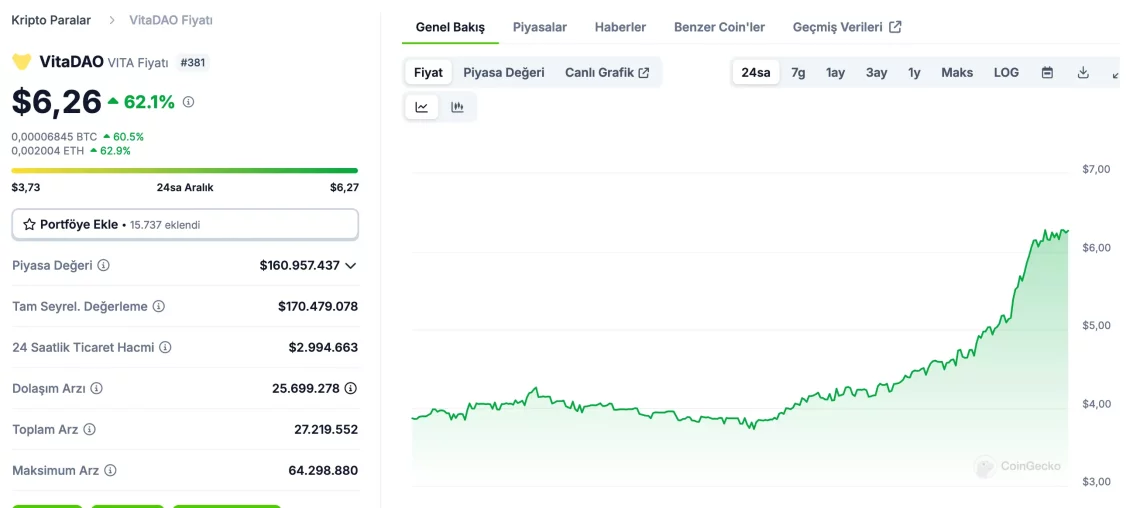Screen dimensions: 1140x508
Task: Click the $6,26 current price
Action: pyautogui.click(x=56, y=102)
